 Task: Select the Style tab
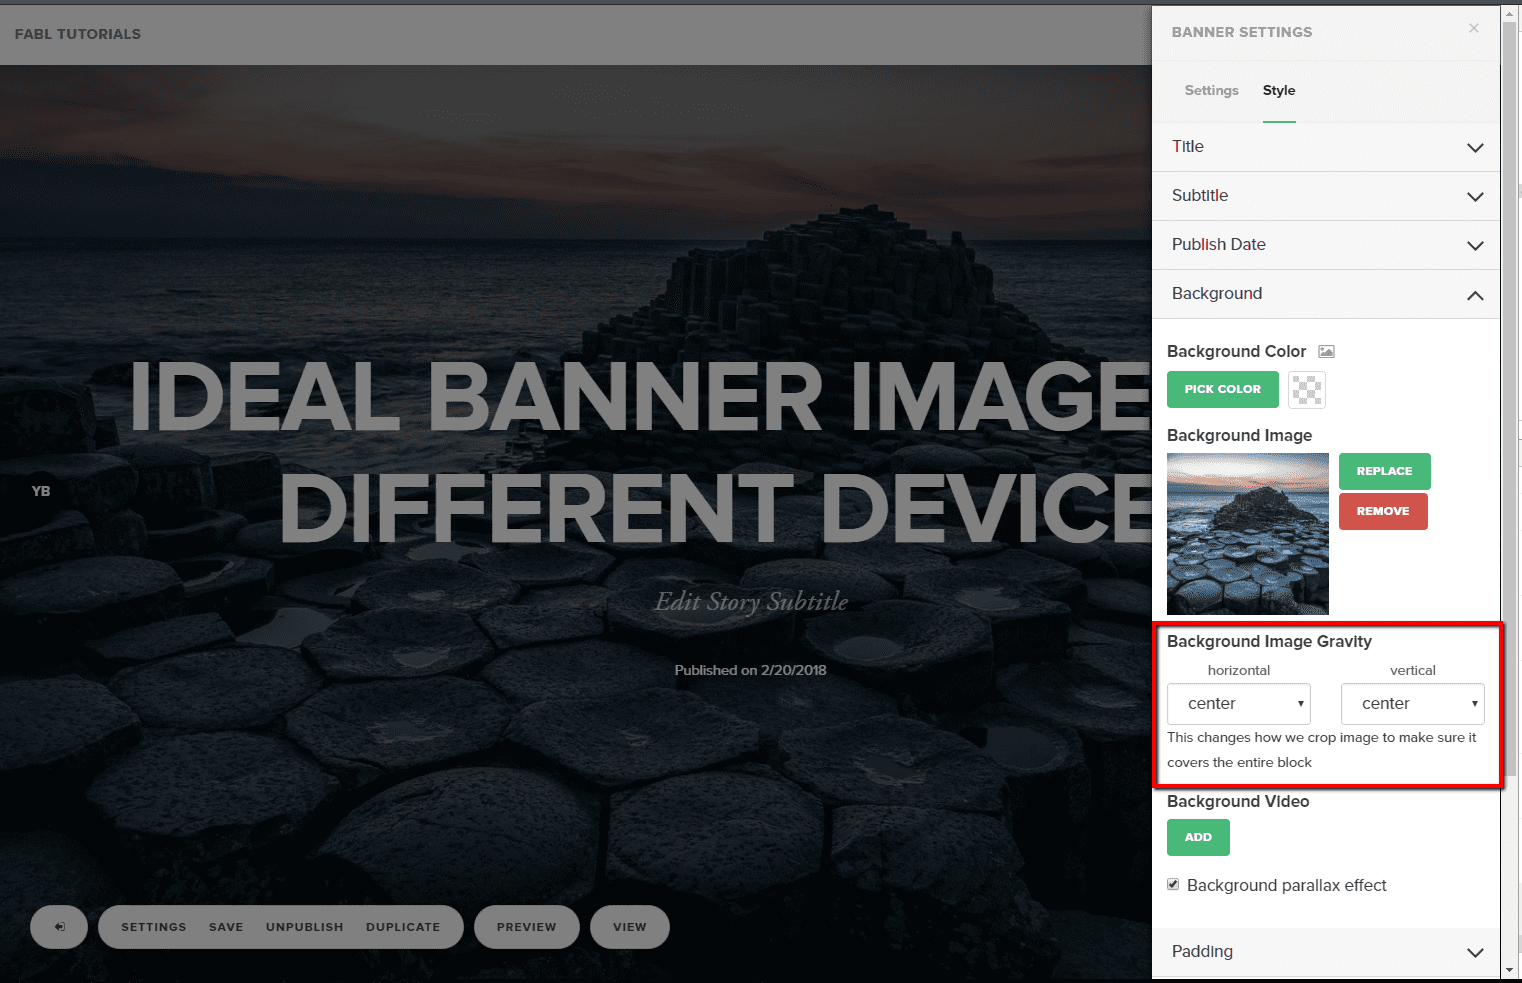tap(1278, 90)
